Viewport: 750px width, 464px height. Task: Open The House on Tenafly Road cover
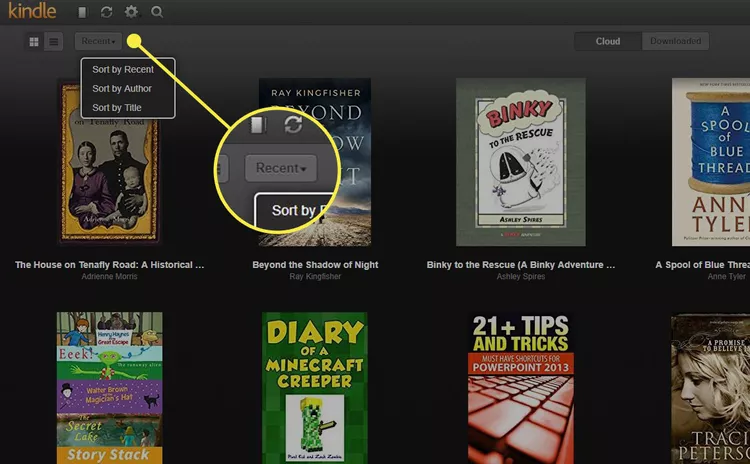tap(109, 162)
